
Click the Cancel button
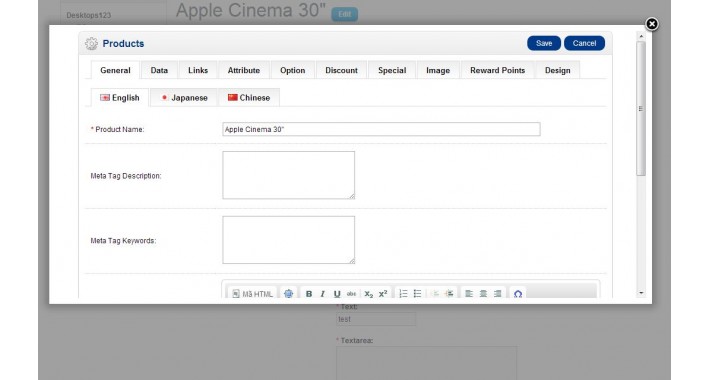click(584, 43)
